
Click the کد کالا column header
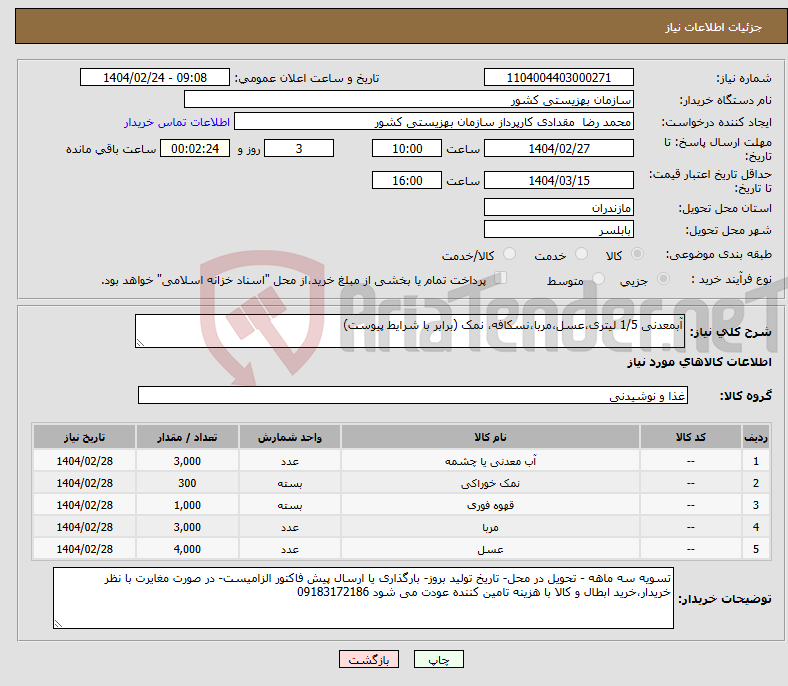point(691,437)
